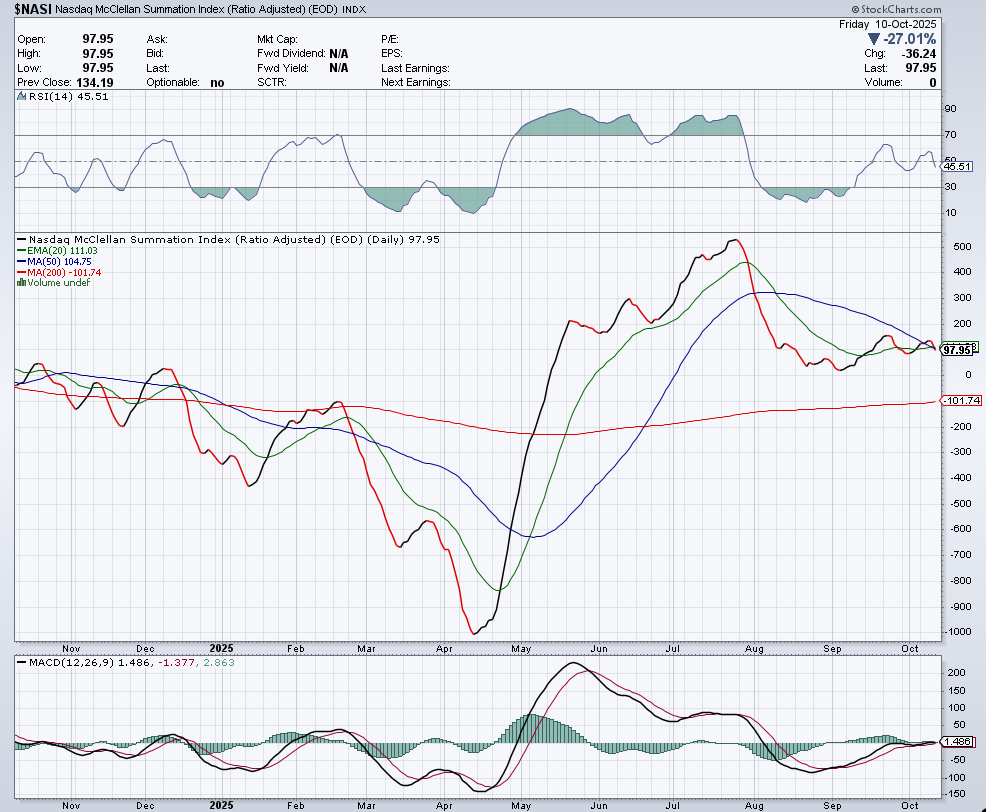Viewport: 986px width, 812px height.
Task: Select the Low value 97.95
Action: pyautogui.click(x=97, y=68)
